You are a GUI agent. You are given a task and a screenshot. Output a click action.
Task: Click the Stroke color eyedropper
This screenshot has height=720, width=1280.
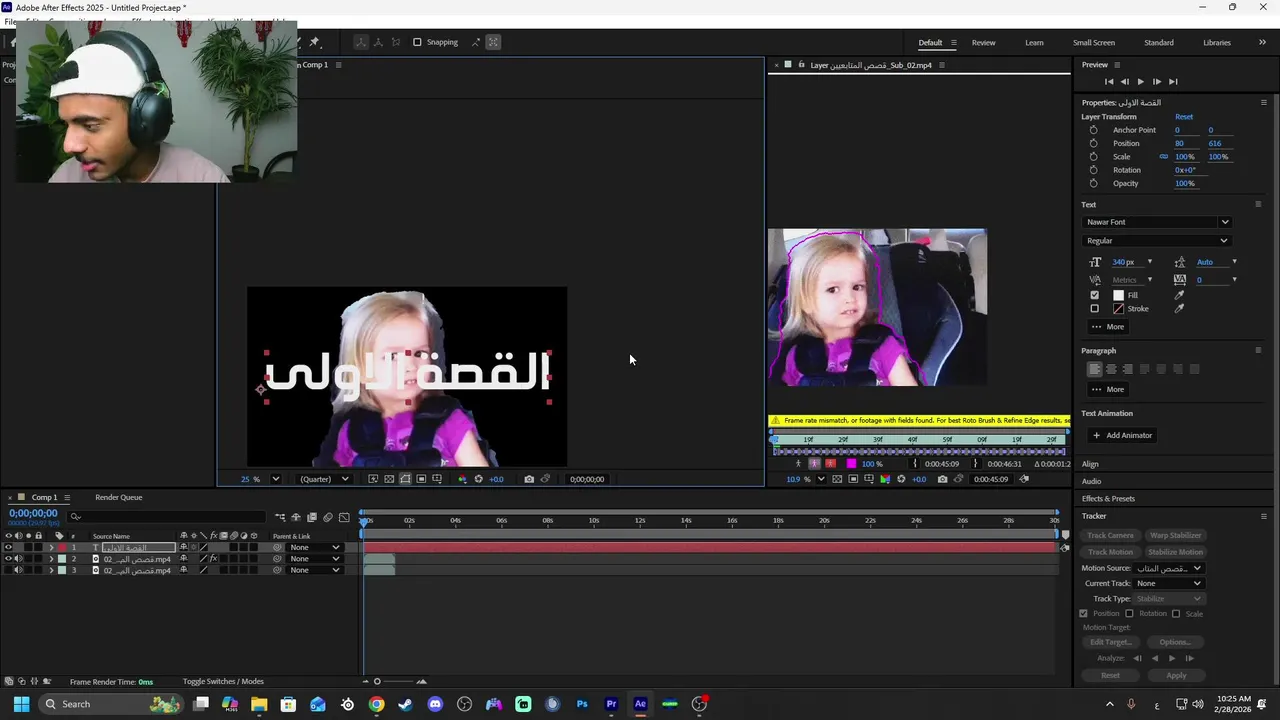tap(1179, 309)
